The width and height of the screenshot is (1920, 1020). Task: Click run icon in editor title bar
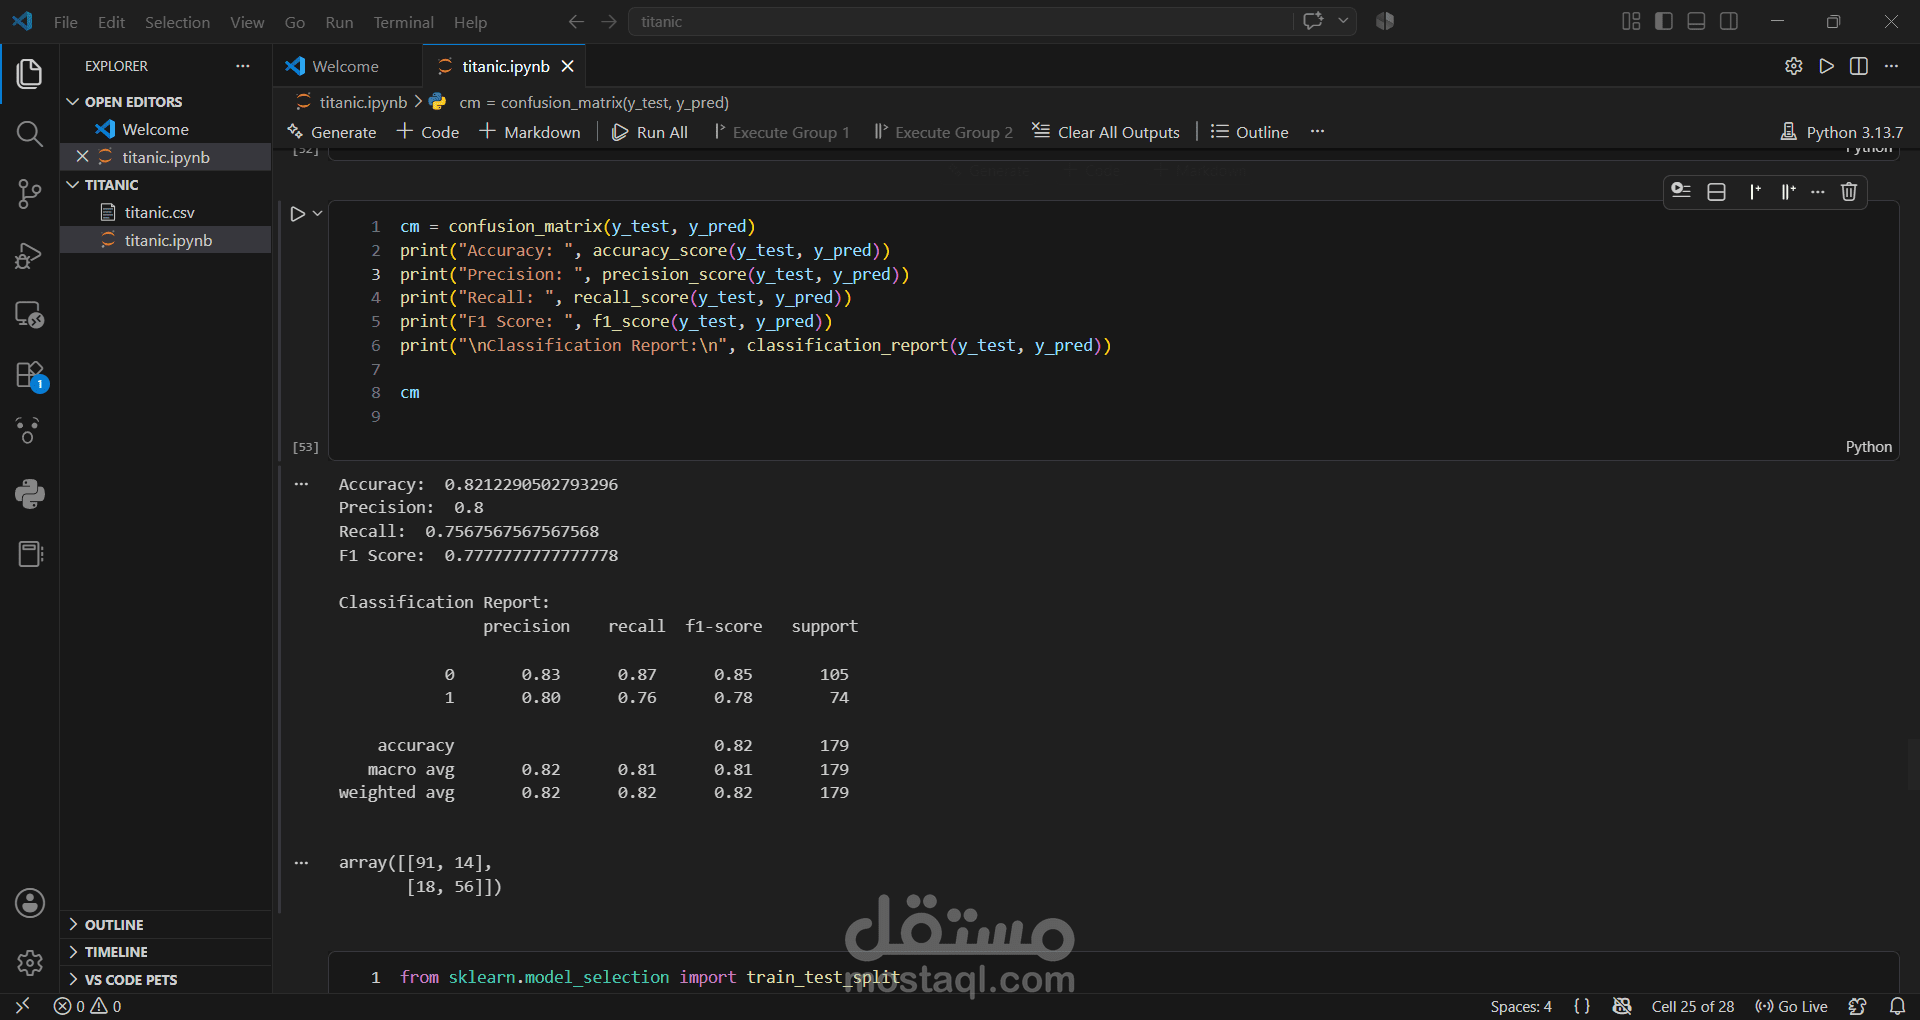1826,66
